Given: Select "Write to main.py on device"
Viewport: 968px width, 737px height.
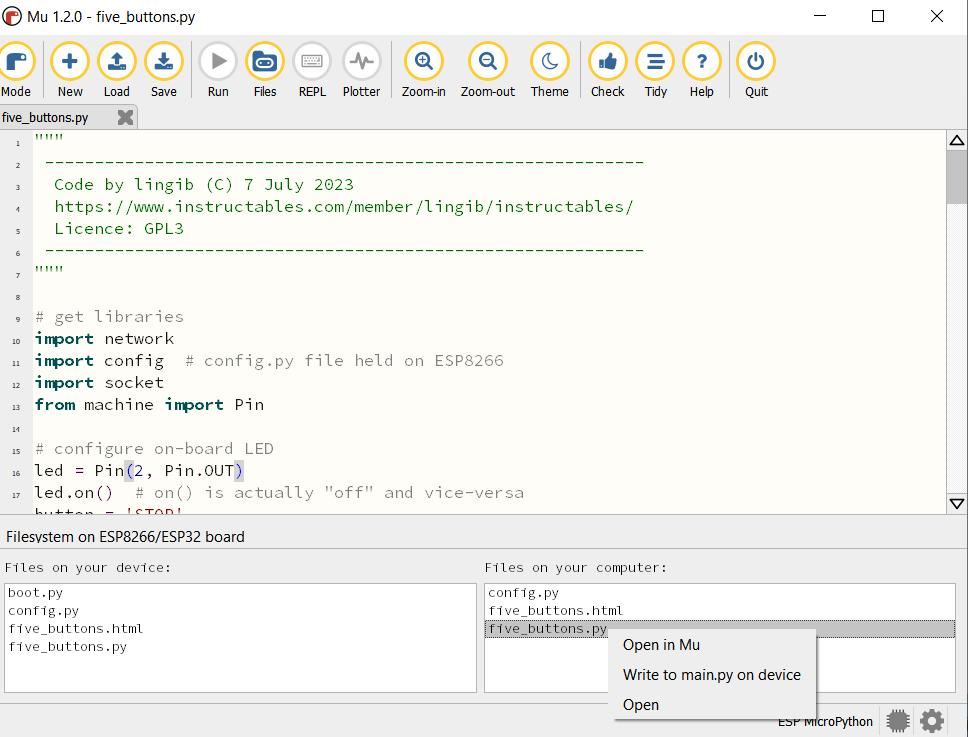Looking at the screenshot, I should coord(711,675).
